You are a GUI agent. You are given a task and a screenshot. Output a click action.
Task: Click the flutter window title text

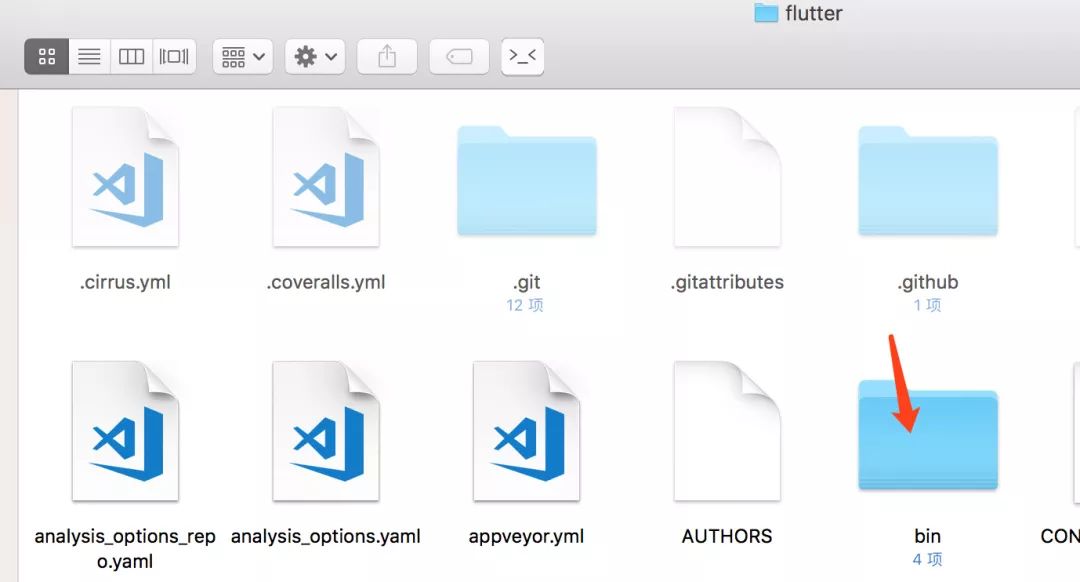[813, 13]
